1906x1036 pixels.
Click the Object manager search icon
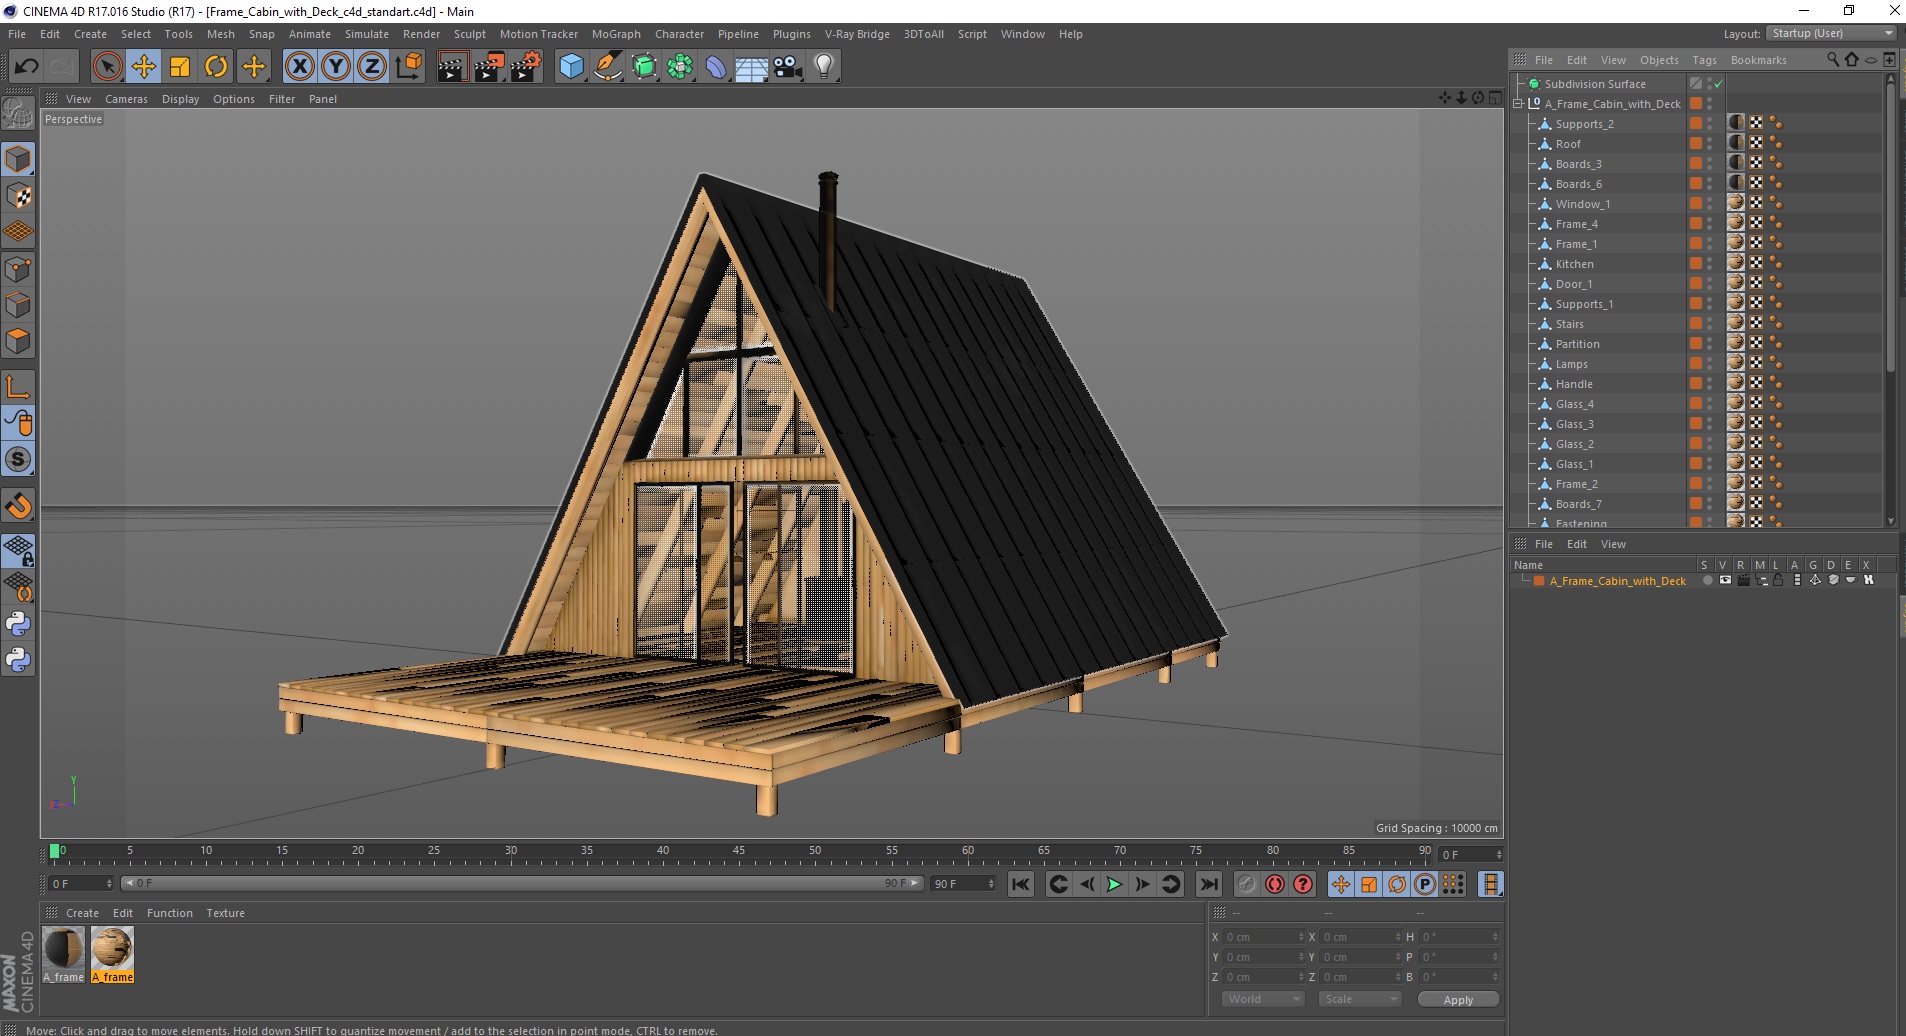[x=1832, y=60]
